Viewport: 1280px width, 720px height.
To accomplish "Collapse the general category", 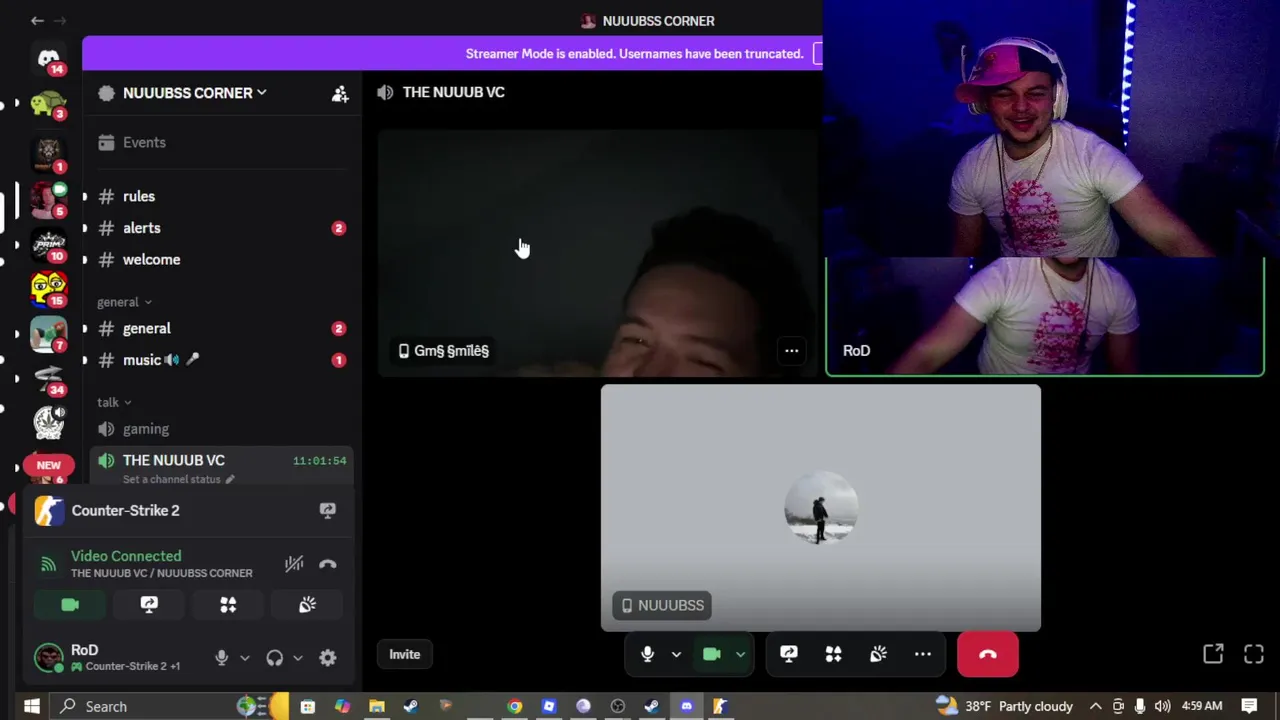I will pyautogui.click(x=124, y=302).
